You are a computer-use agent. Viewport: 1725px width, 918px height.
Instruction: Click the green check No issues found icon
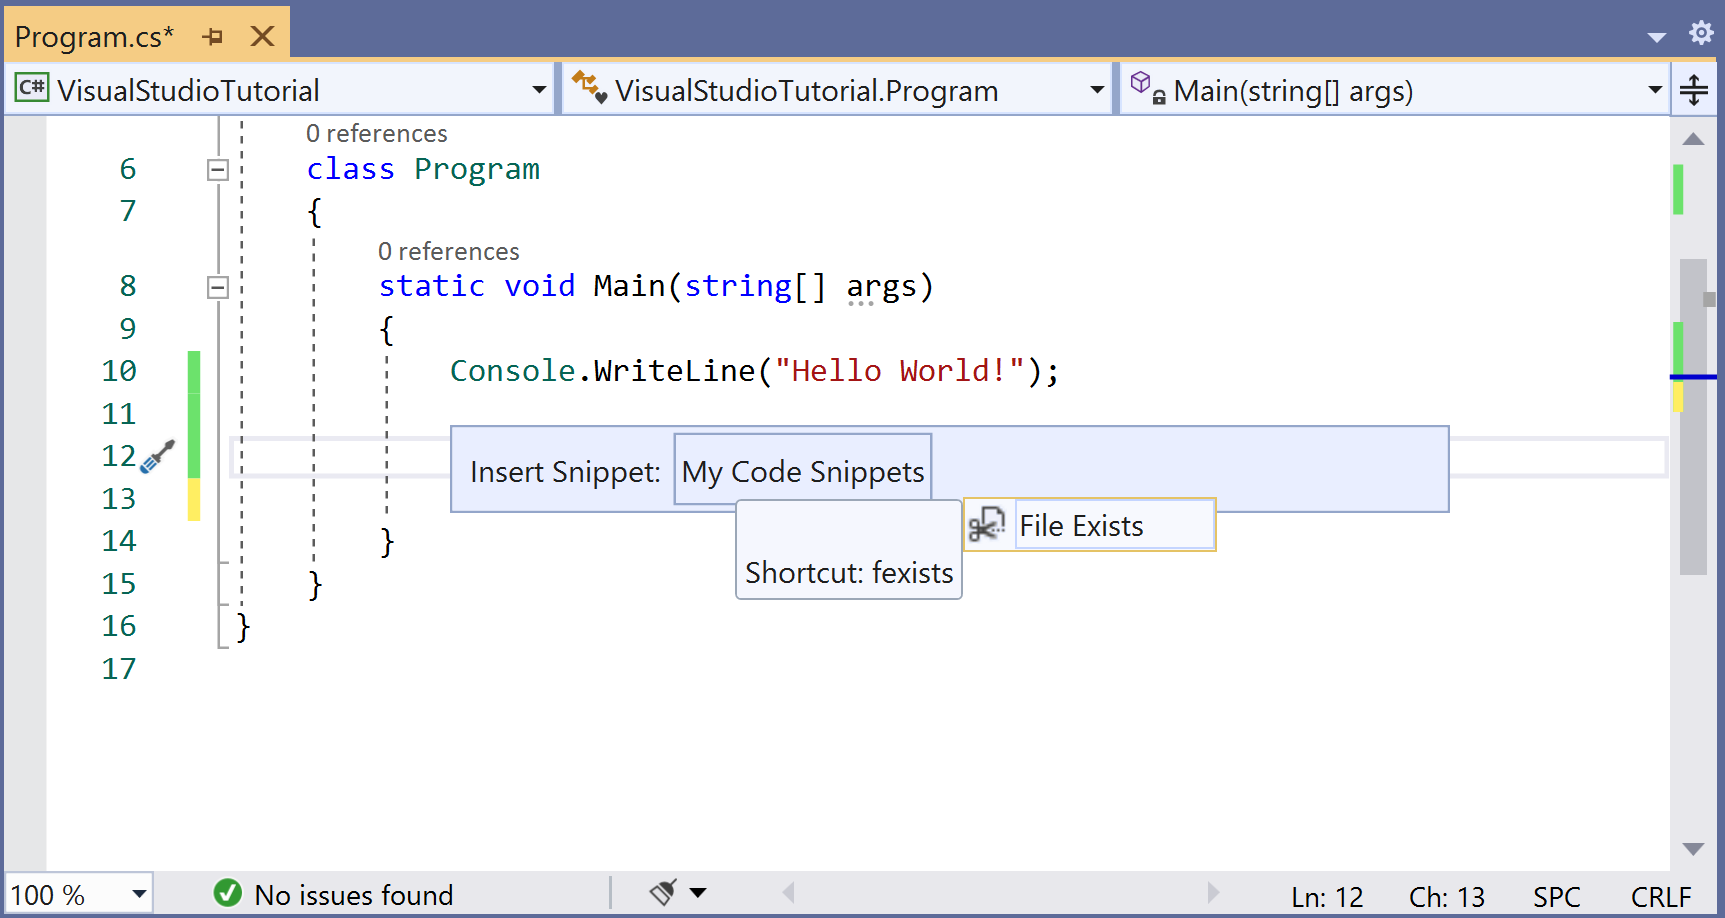tap(228, 893)
